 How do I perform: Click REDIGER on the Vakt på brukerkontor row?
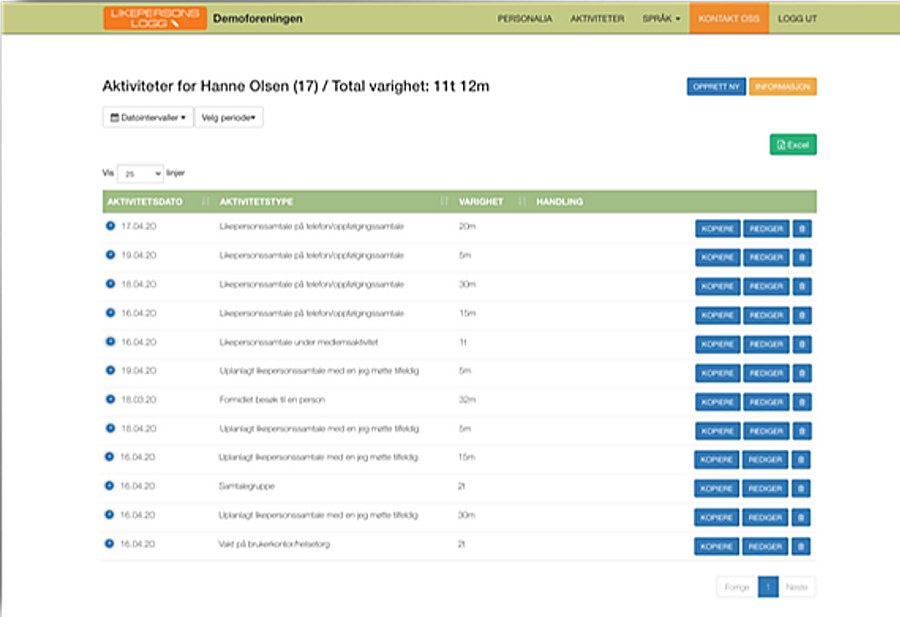[x=765, y=546]
